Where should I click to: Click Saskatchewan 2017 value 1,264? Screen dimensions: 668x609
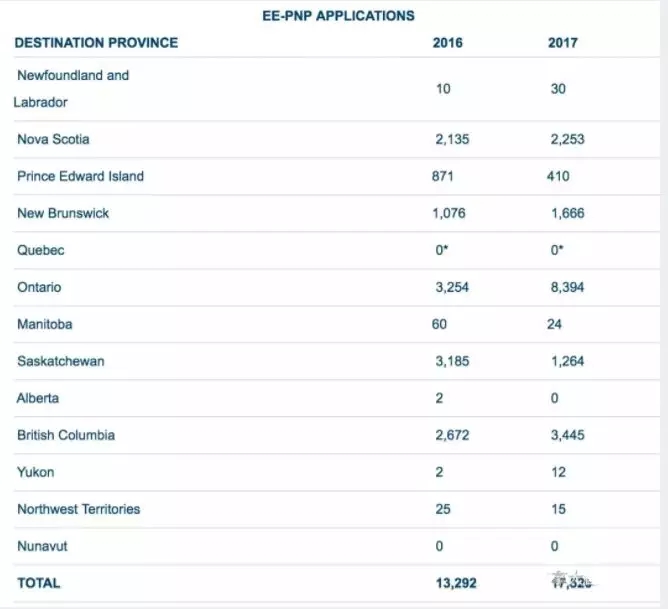tap(568, 362)
